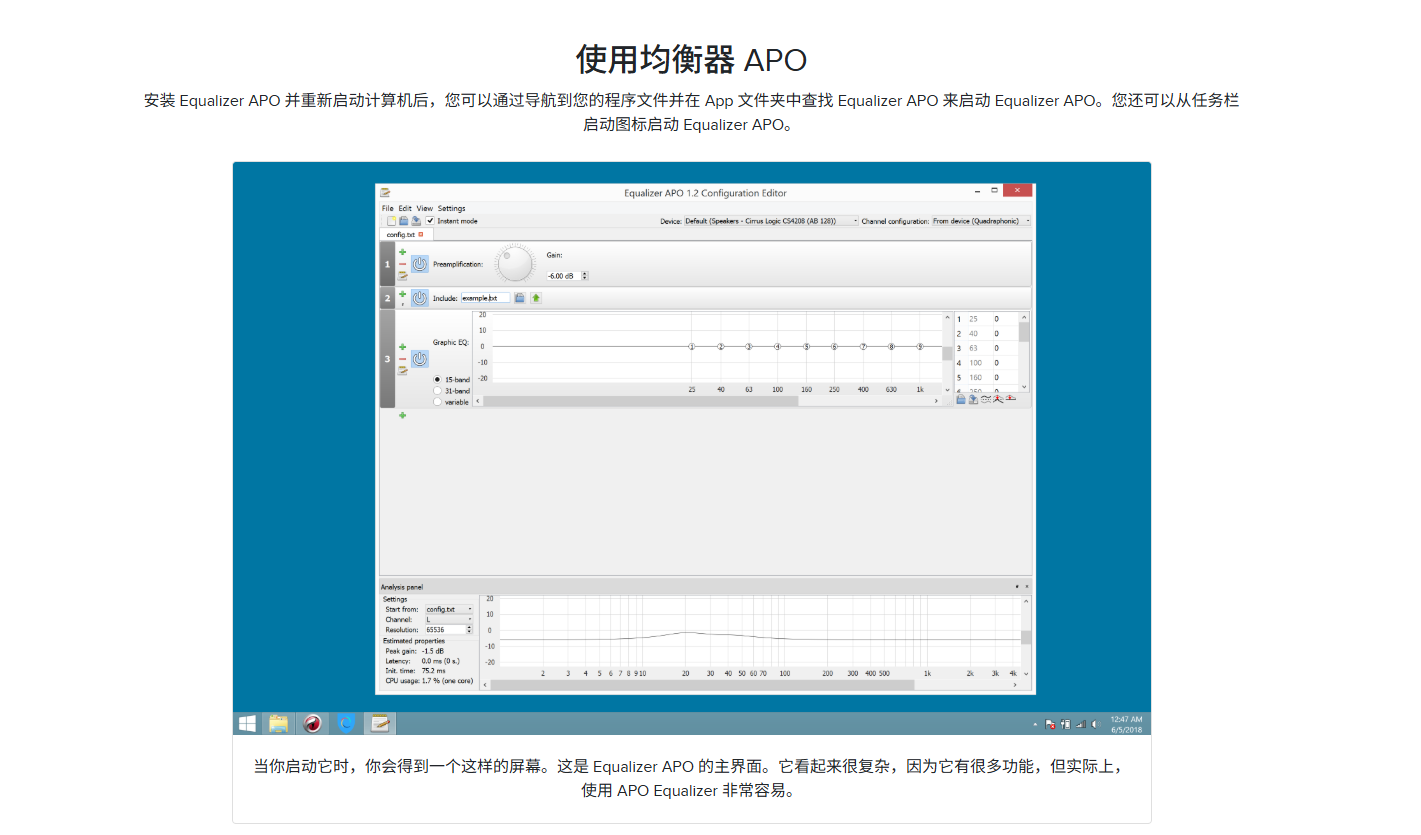Open the File menu

pyautogui.click(x=388, y=208)
